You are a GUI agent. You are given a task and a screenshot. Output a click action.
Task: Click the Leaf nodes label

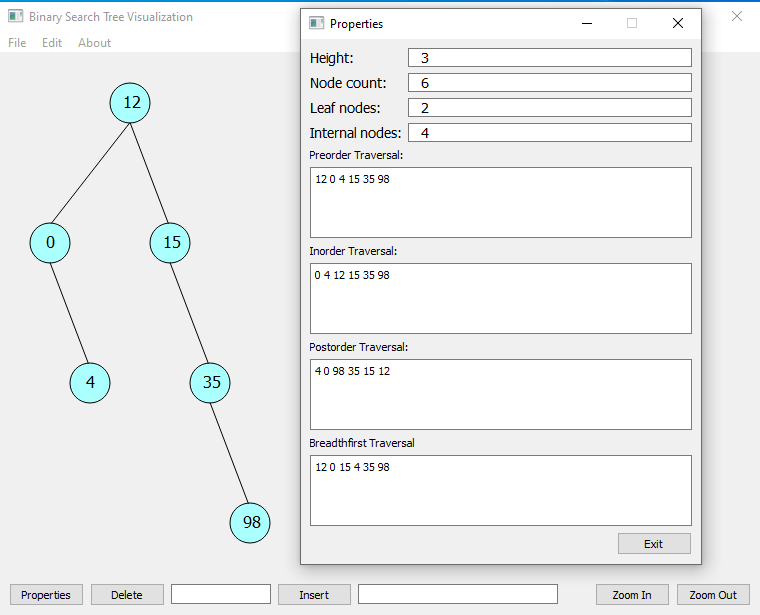coord(345,108)
